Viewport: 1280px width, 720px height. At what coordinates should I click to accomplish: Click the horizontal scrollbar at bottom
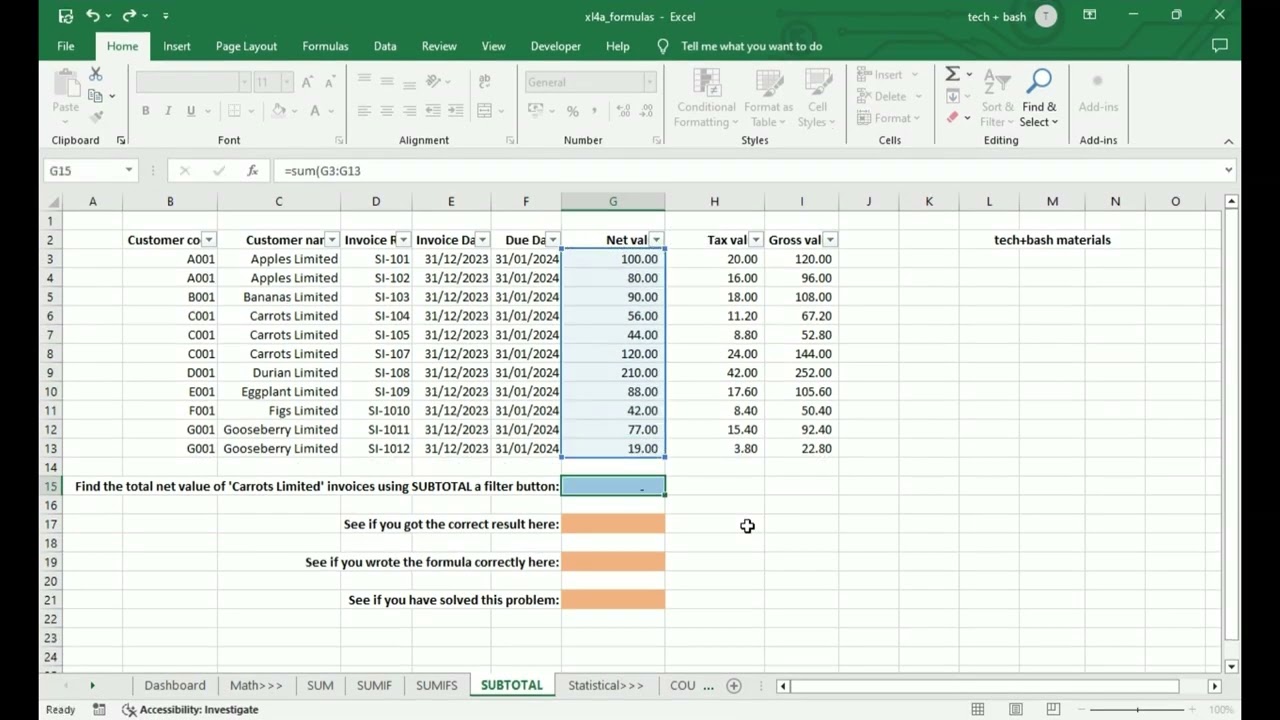[985, 686]
